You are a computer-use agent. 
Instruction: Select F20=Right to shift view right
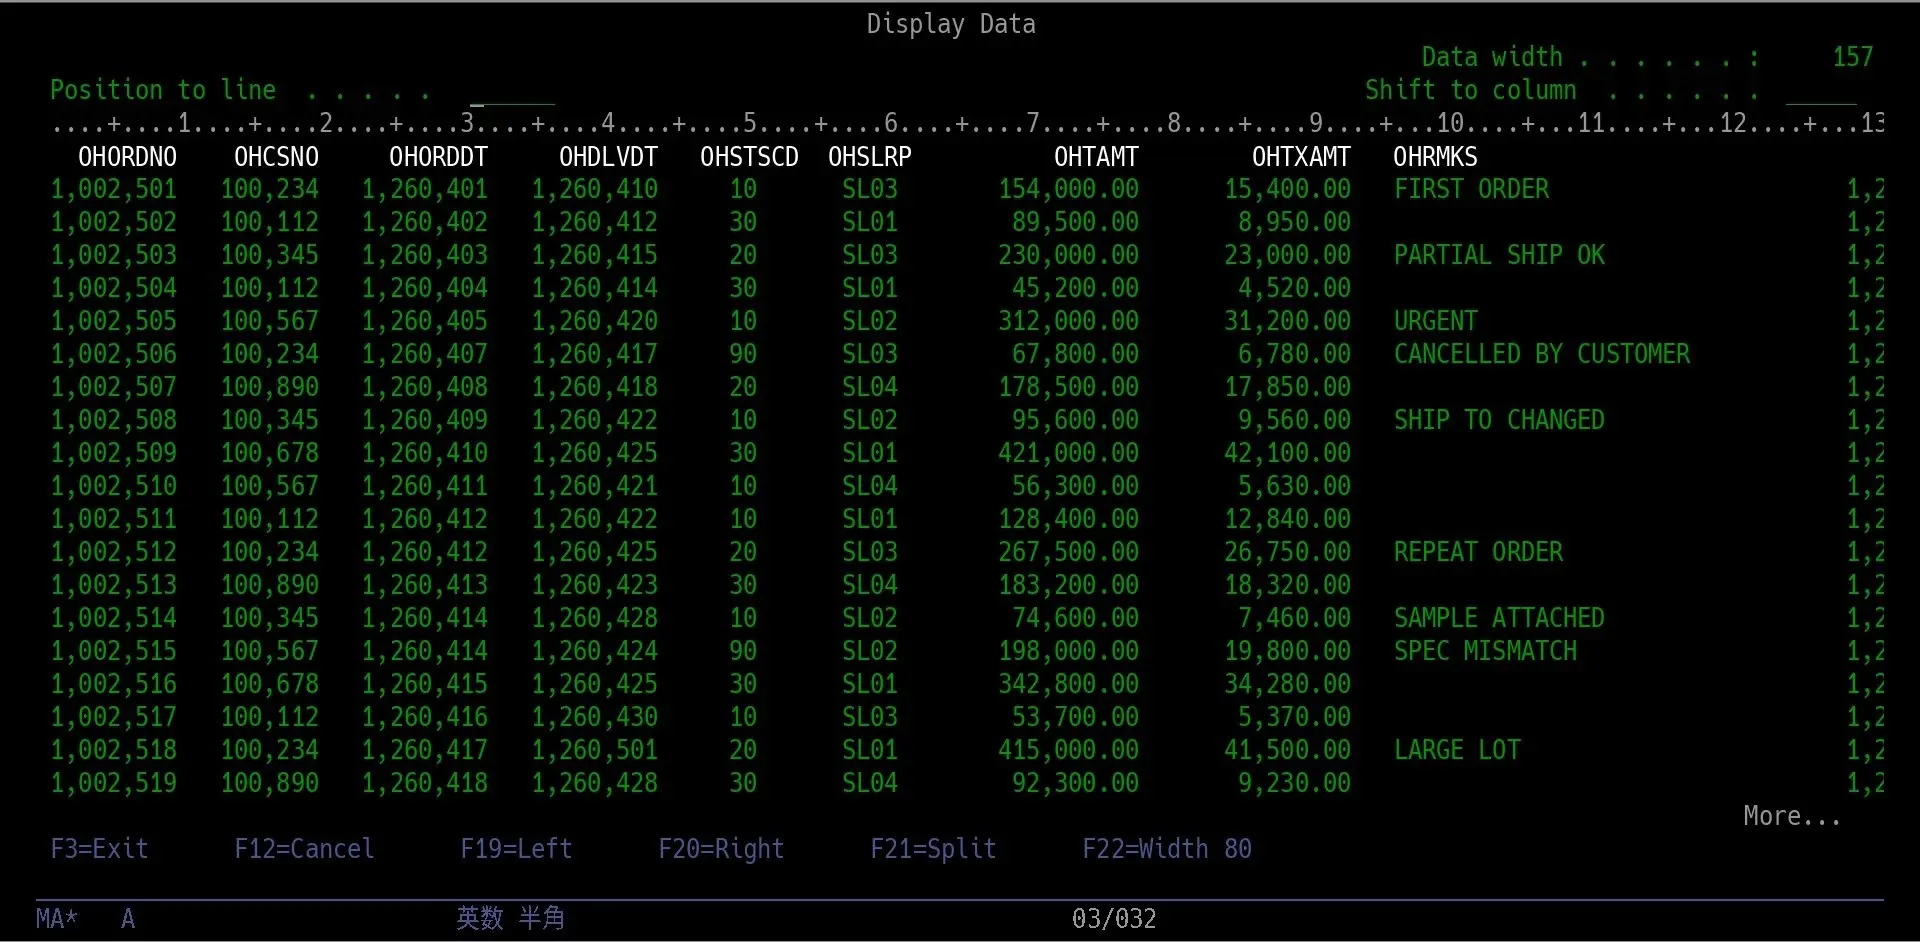[x=721, y=848]
